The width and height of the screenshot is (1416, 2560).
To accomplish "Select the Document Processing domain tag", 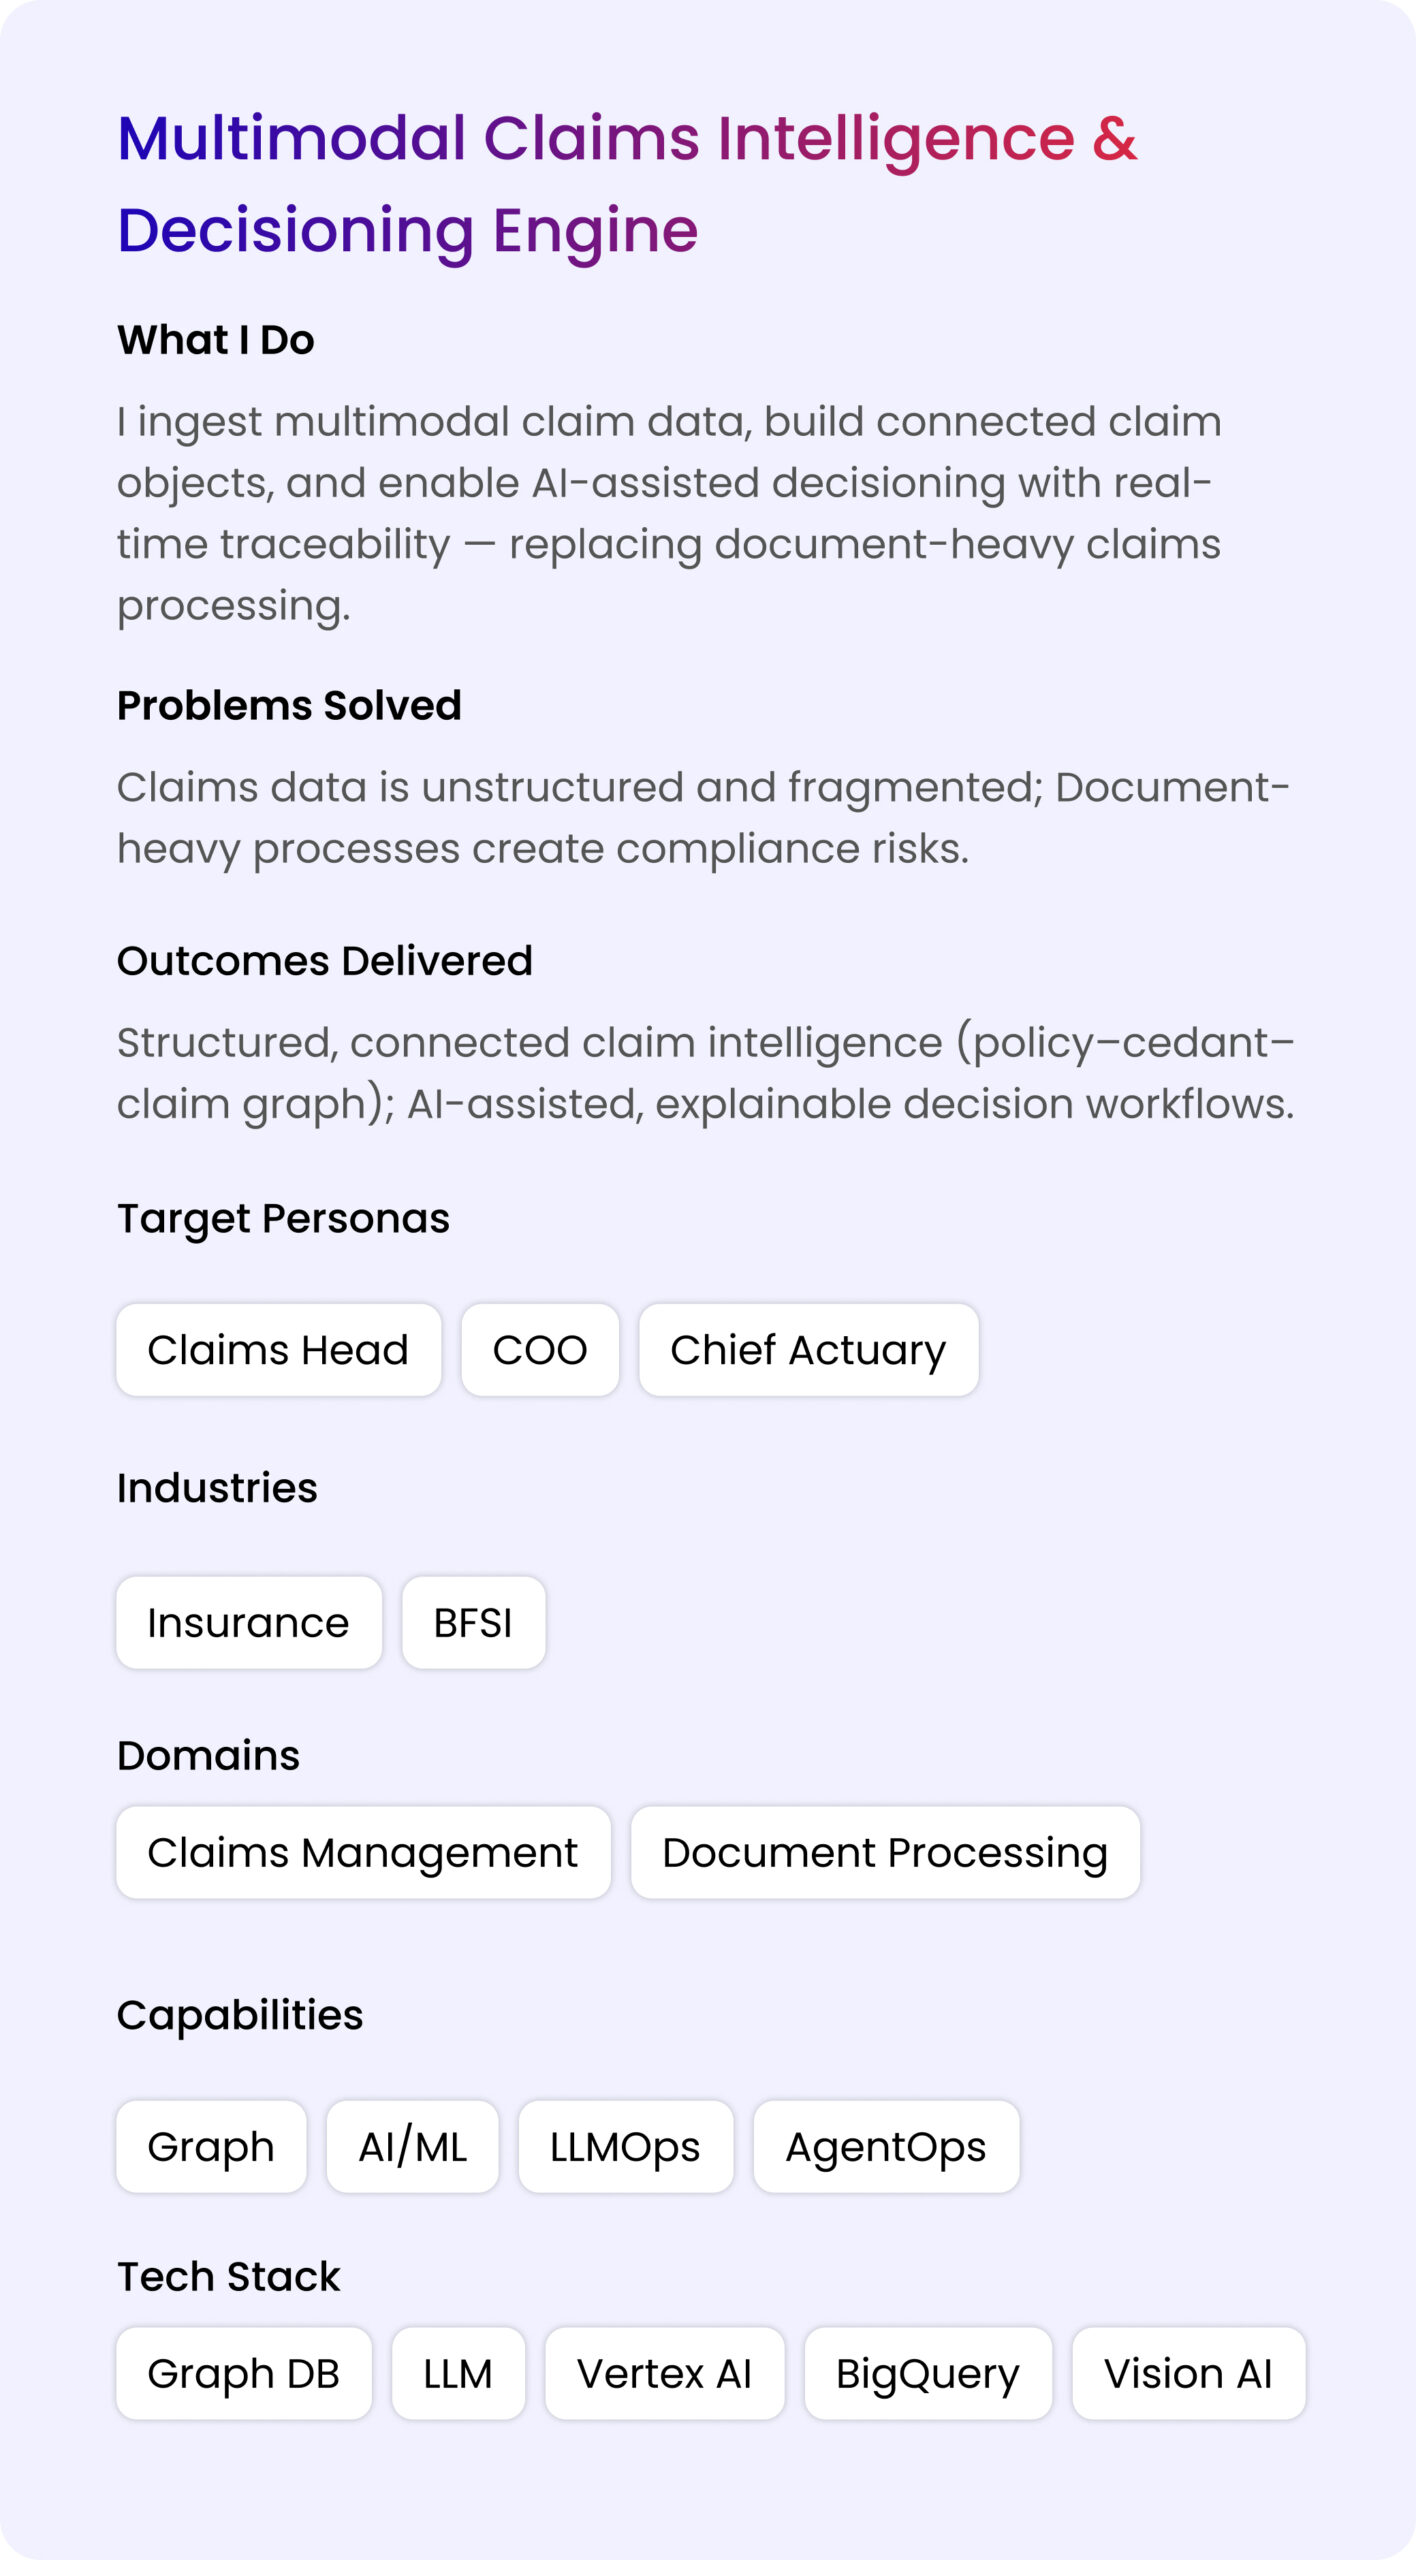I will (x=885, y=1852).
